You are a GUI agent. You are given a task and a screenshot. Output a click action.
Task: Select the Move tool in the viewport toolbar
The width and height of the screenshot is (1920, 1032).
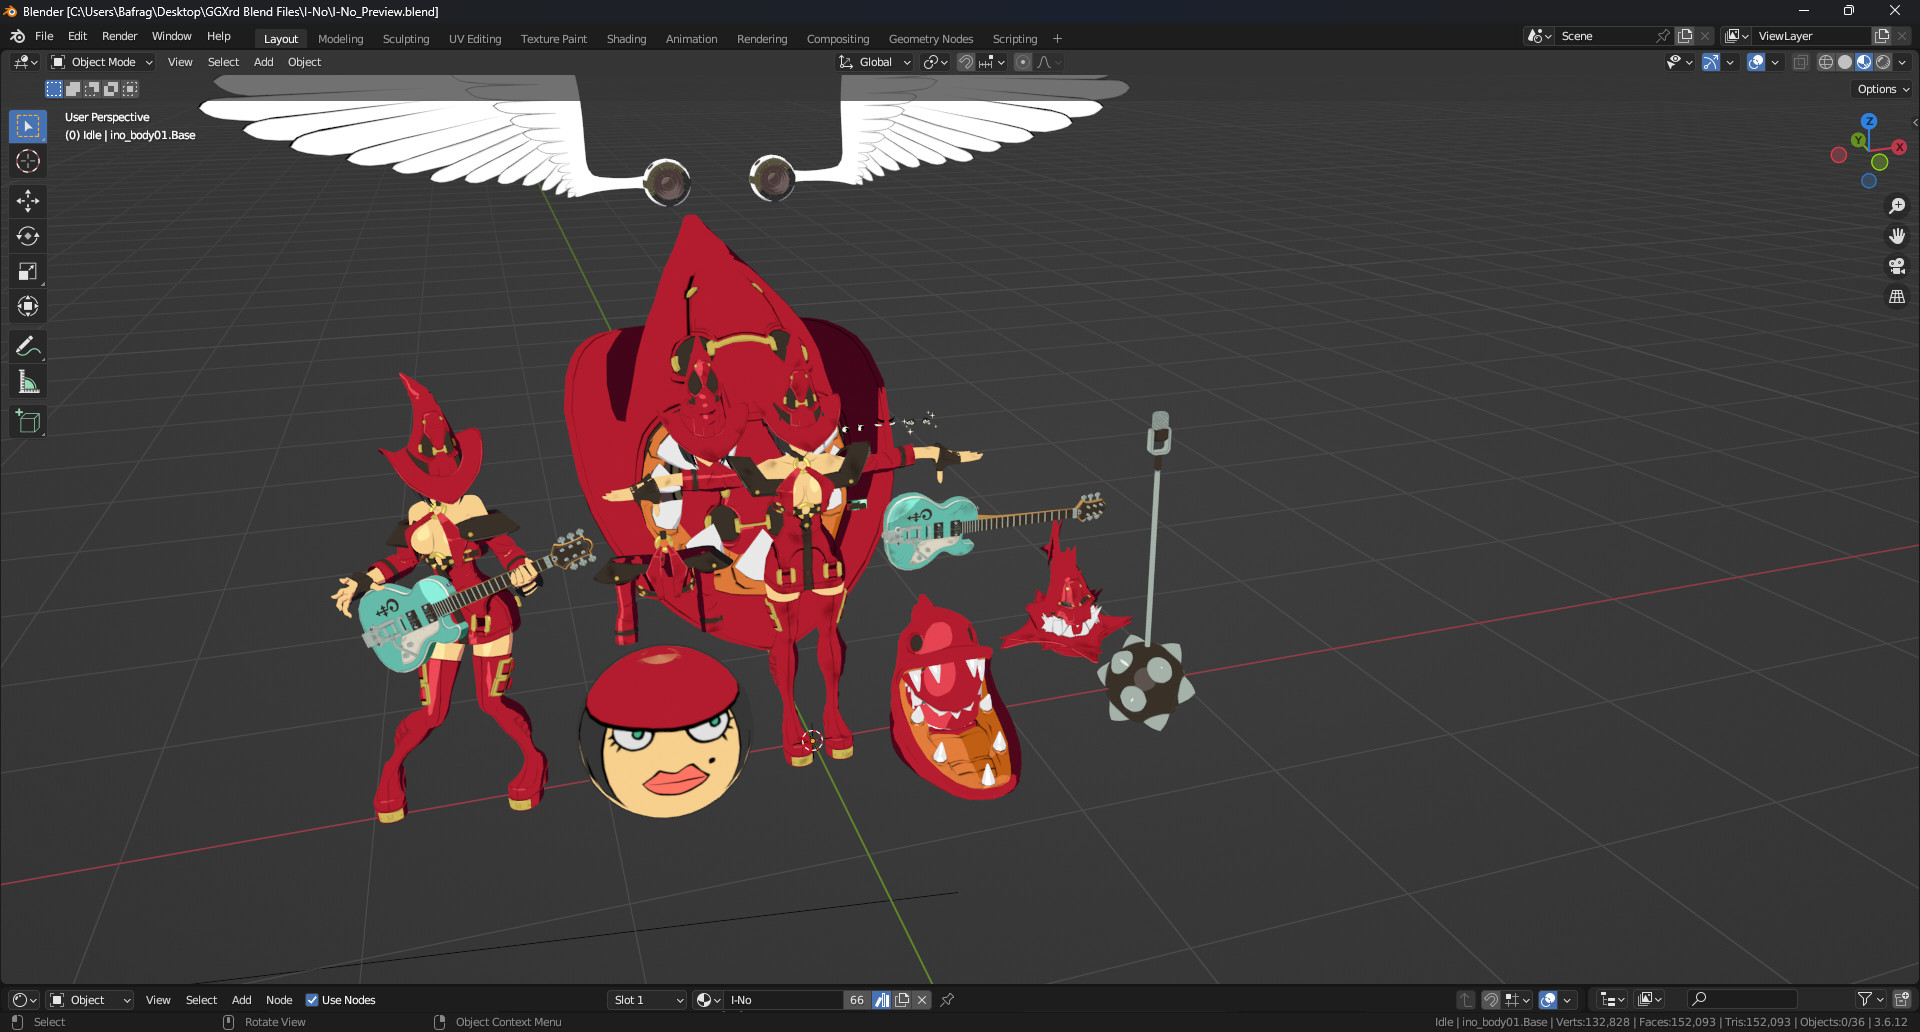(x=27, y=201)
